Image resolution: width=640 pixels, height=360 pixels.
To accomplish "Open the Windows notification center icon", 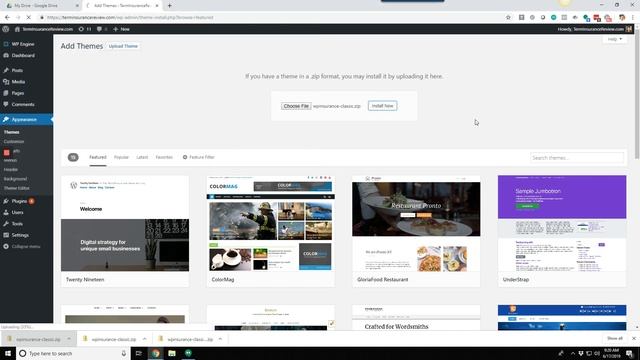I will coord(630,353).
